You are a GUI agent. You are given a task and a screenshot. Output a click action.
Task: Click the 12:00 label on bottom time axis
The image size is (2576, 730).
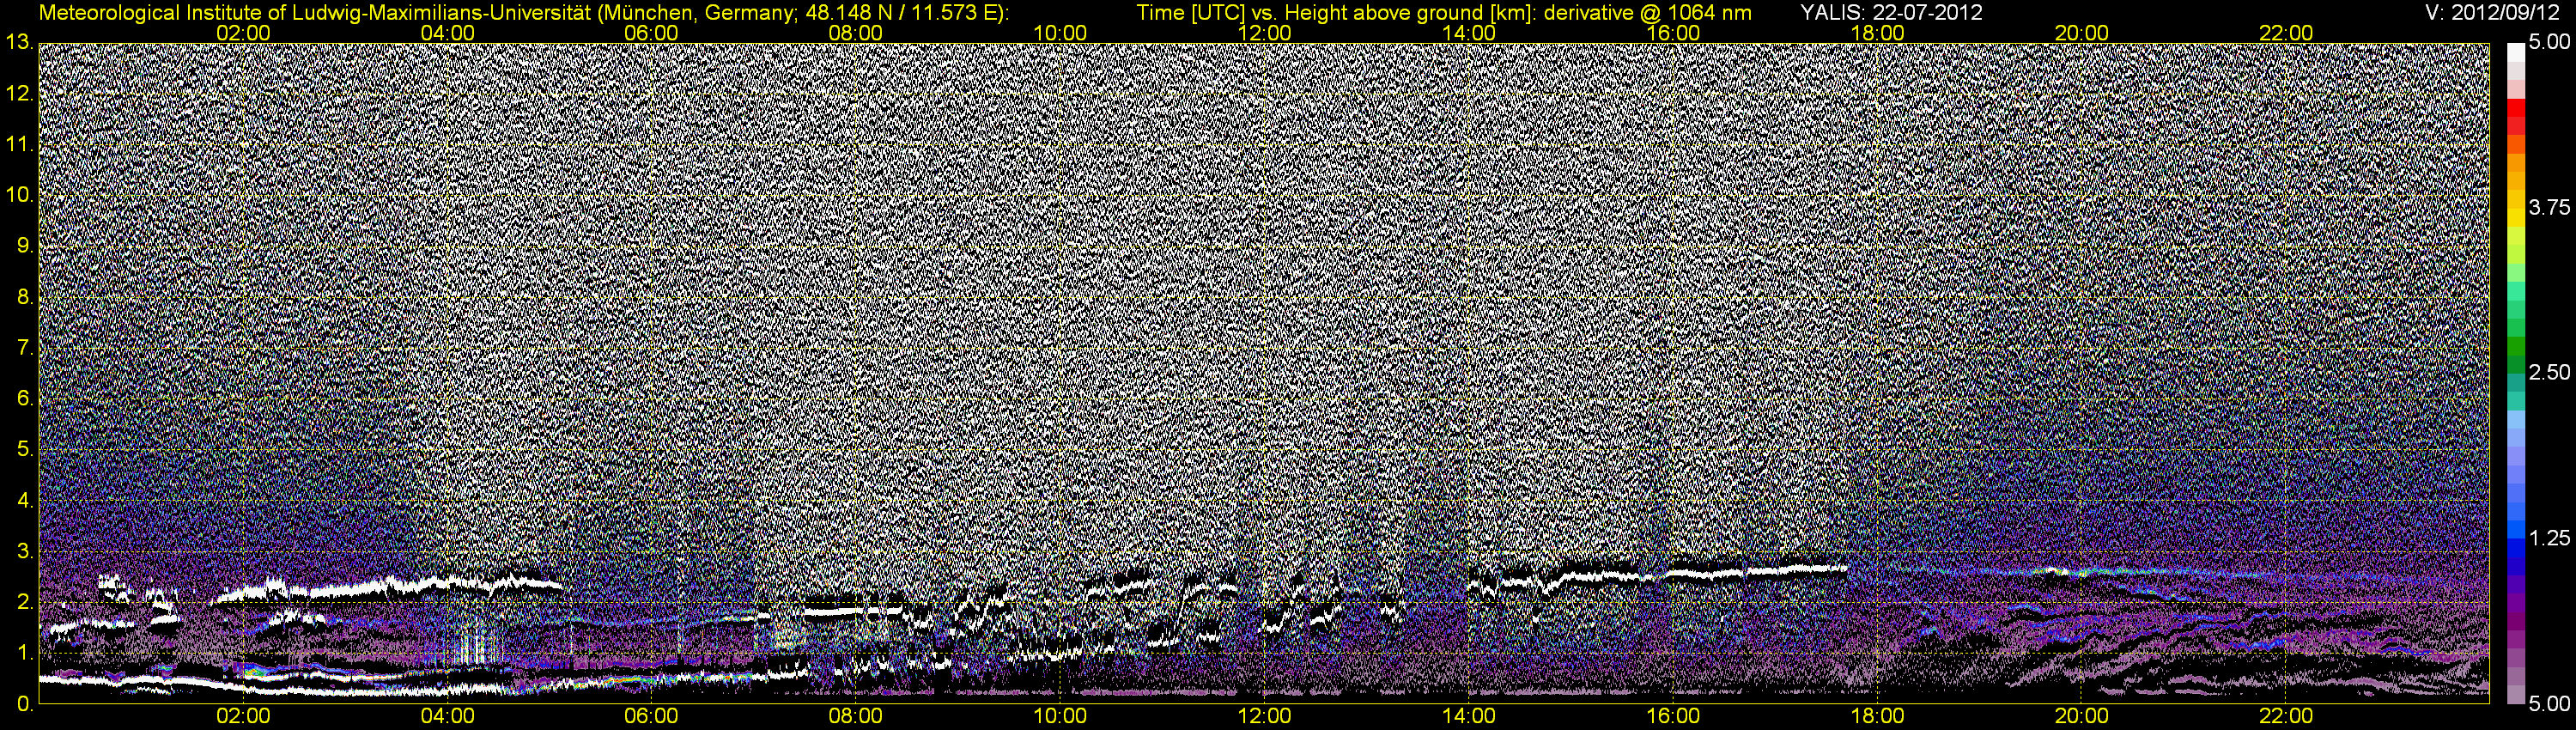point(1265,716)
